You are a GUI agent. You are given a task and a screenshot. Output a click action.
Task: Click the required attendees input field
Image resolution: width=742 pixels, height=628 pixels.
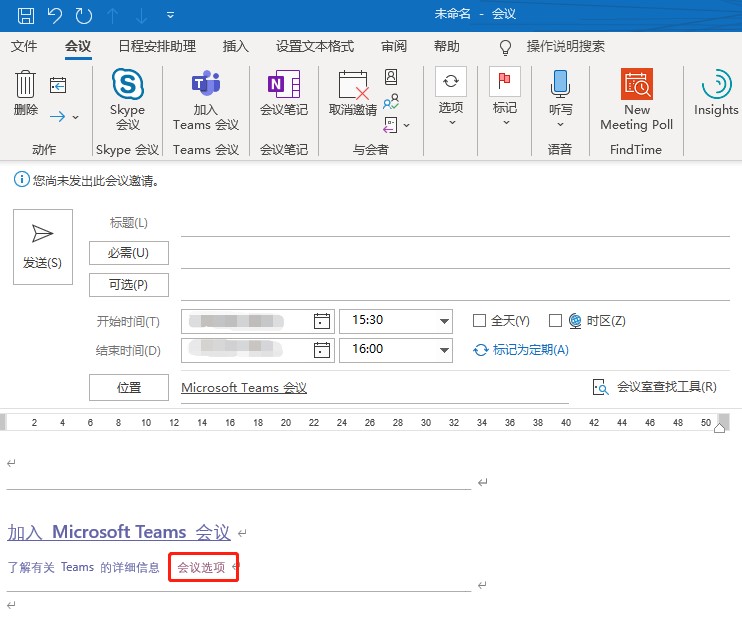pos(455,255)
